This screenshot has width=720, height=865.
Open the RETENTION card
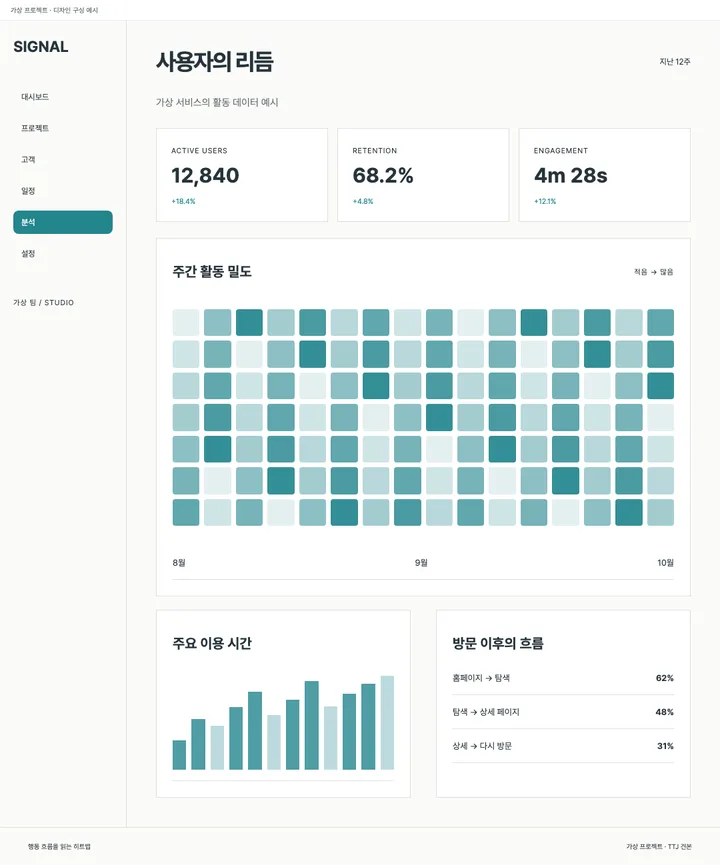[423, 175]
